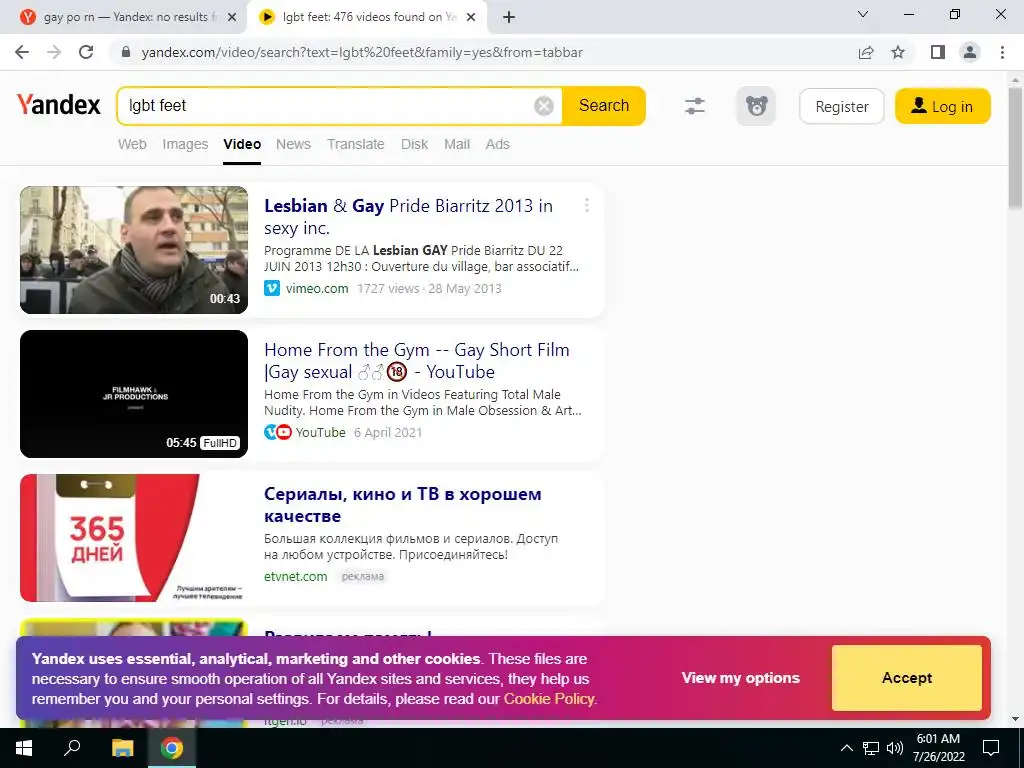Click the etvnet.com link
The width and height of the screenshot is (1024, 768).
[x=296, y=577]
